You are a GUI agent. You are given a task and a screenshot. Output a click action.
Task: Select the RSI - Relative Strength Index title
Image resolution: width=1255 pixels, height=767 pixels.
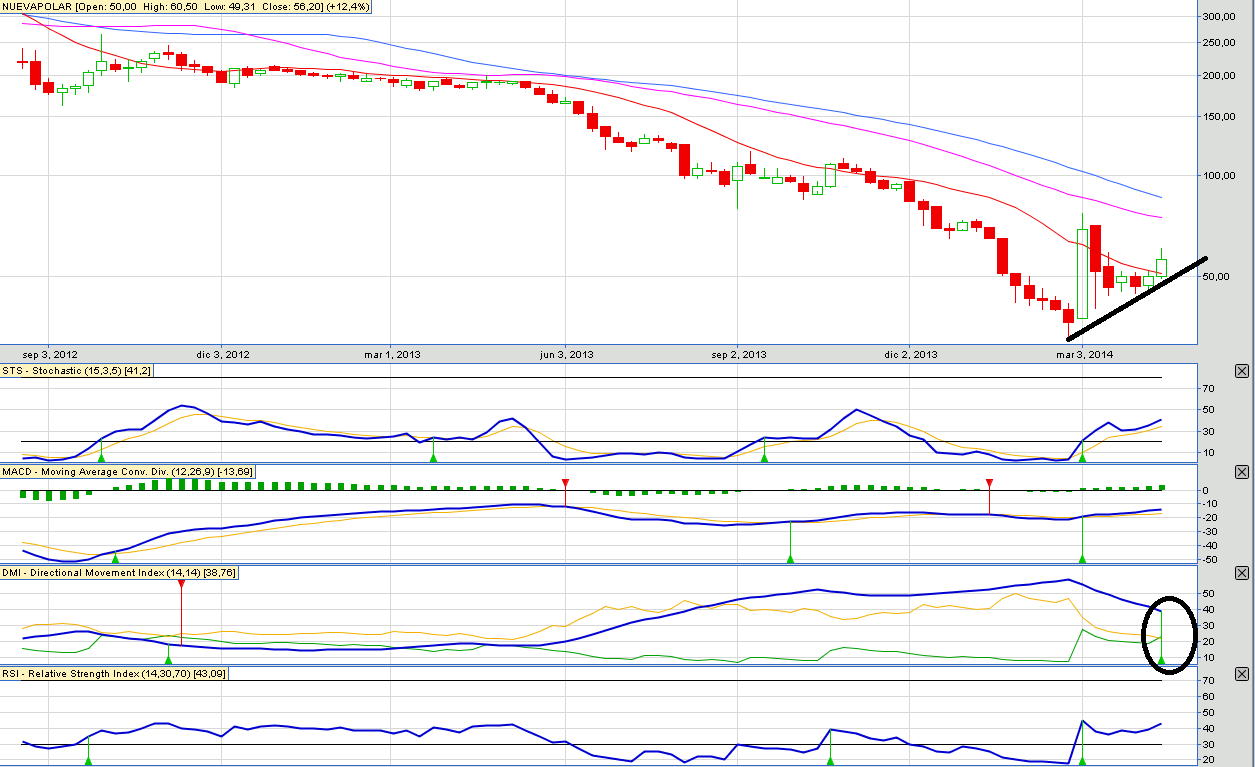(x=118, y=674)
